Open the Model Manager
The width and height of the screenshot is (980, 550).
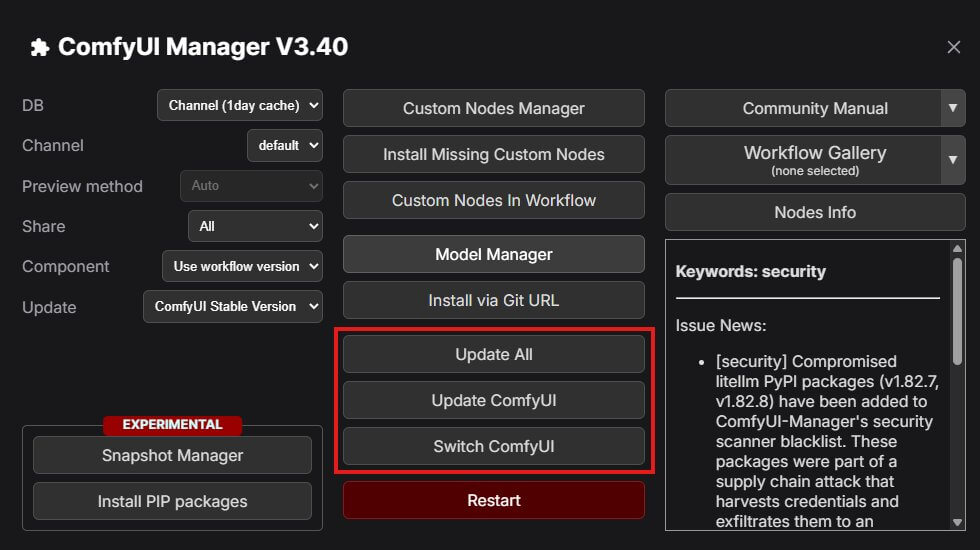pyautogui.click(x=494, y=254)
